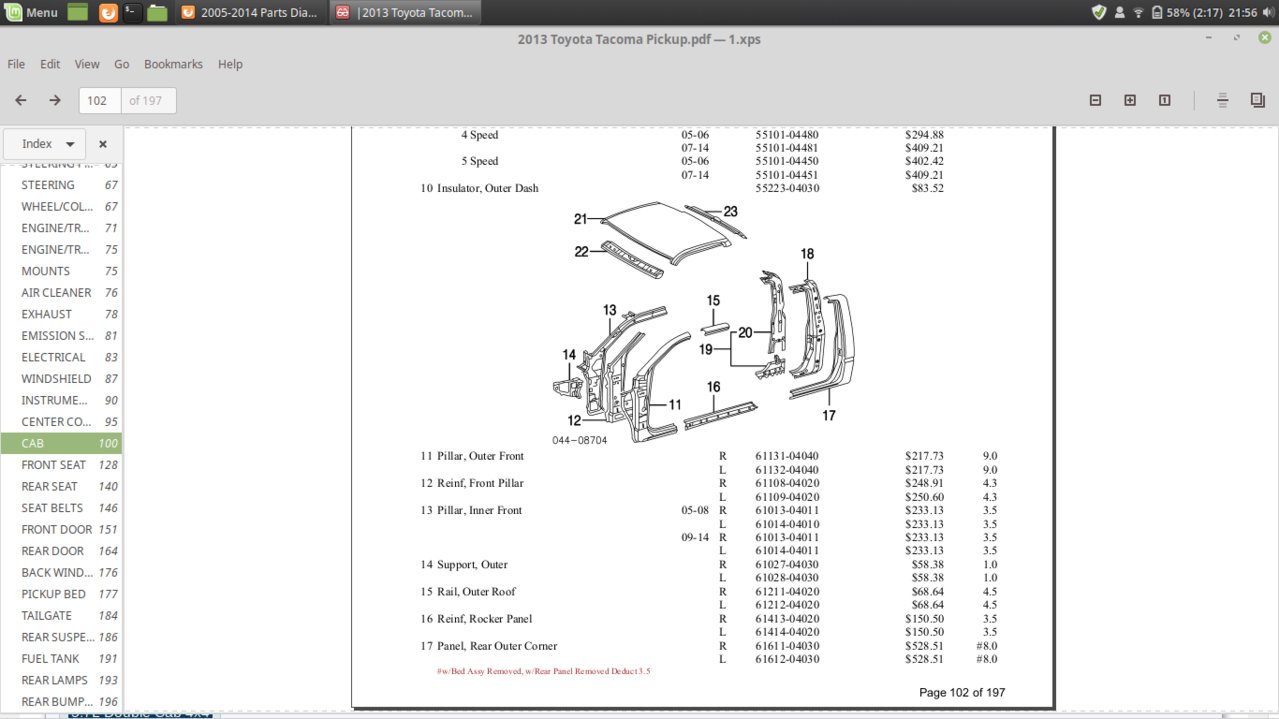Open the update manager shield icon
Screen dimensions: 1279x719
[1099, 13]
